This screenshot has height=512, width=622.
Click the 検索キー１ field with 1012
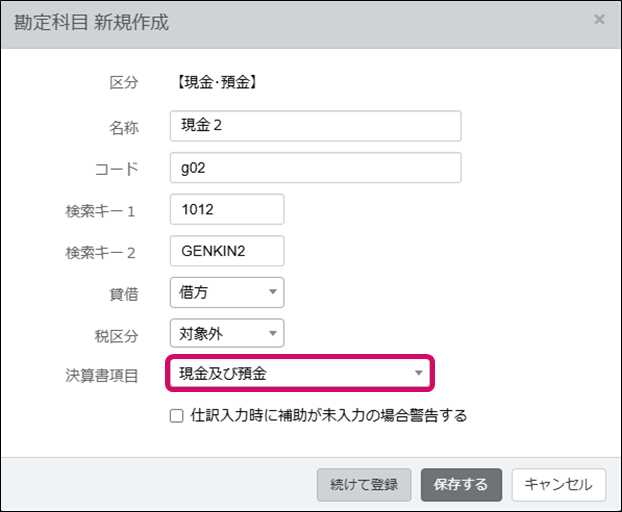227,210
